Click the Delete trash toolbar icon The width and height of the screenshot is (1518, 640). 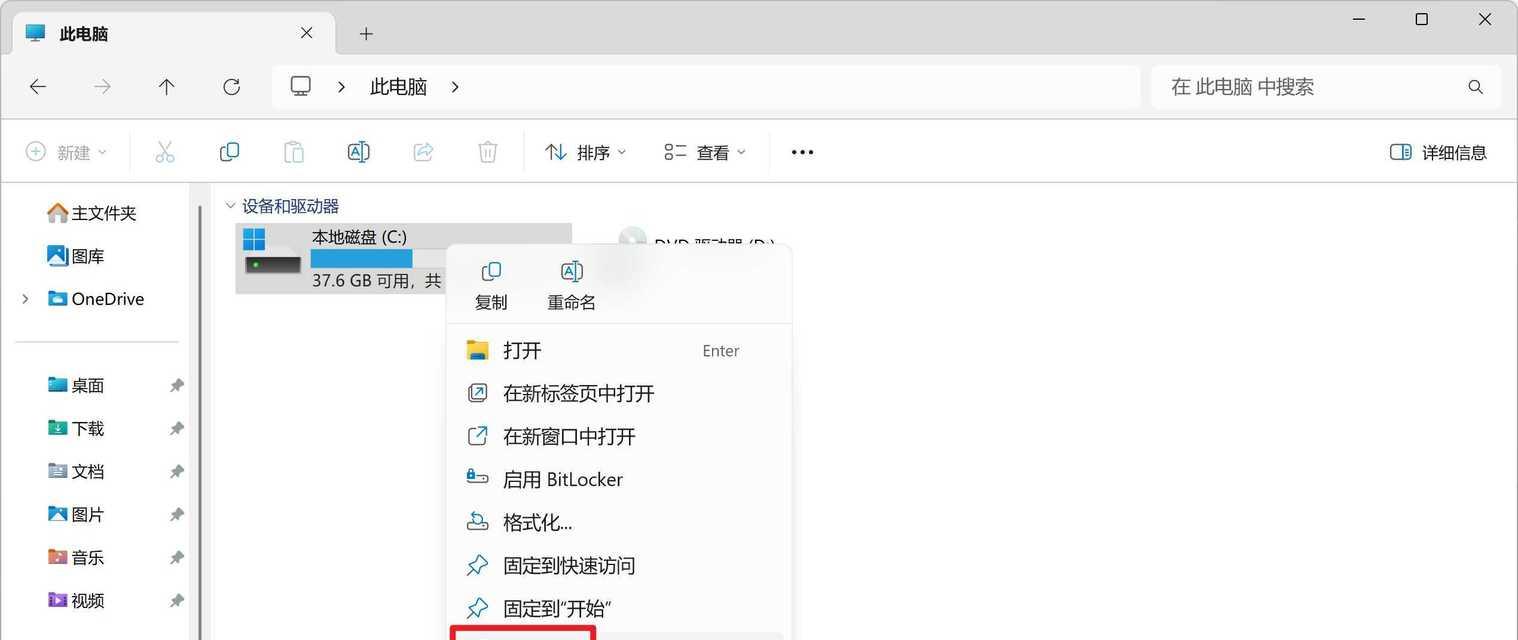click(487, 152)
